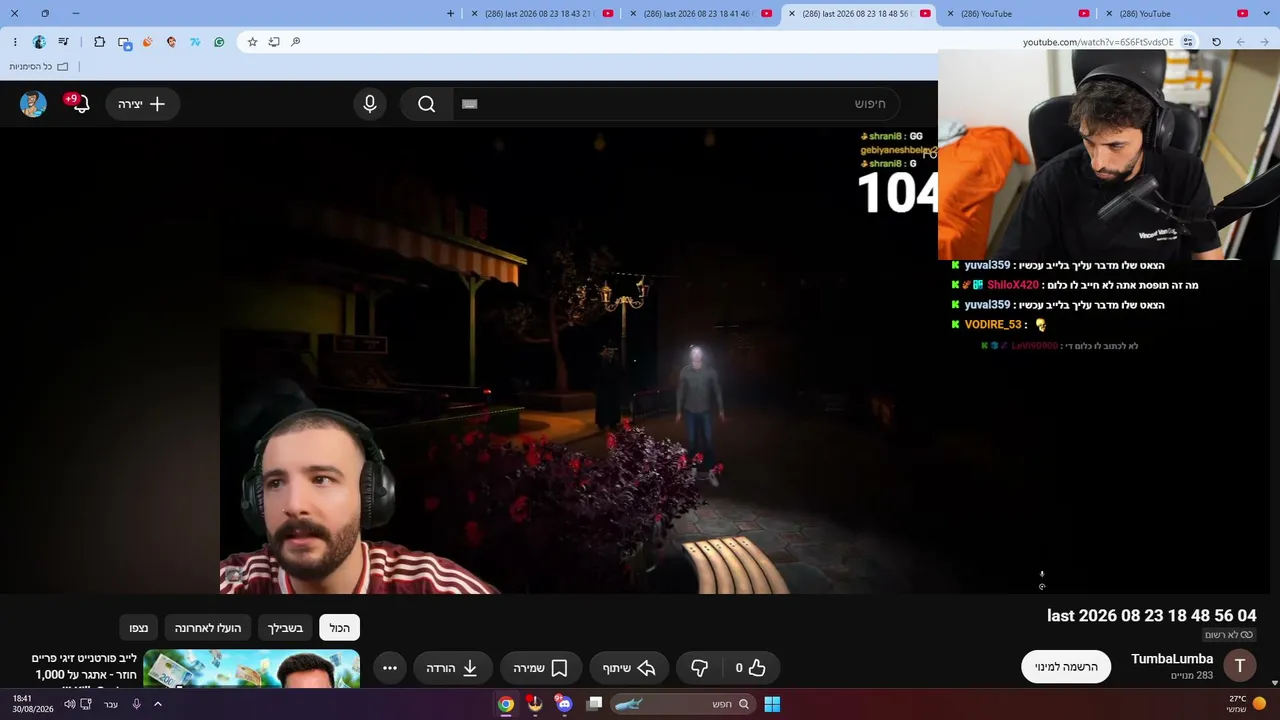Image resolution: width=1280 pixels, height=720 pixels.
Task: Select the 'נצפו' filter chip
Action: point(139,628)
